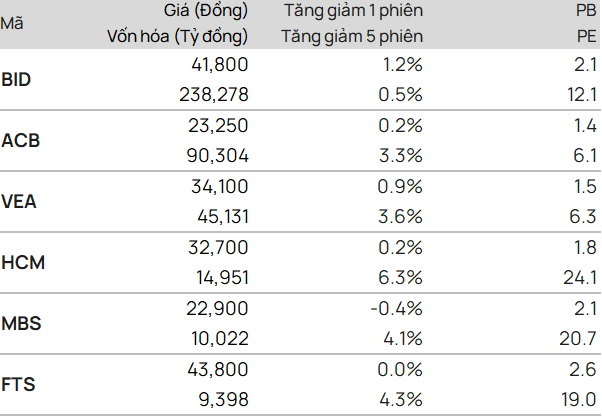Click BID market cap 238,278
The height and width of the screenshot is (420, 602).
214,95
